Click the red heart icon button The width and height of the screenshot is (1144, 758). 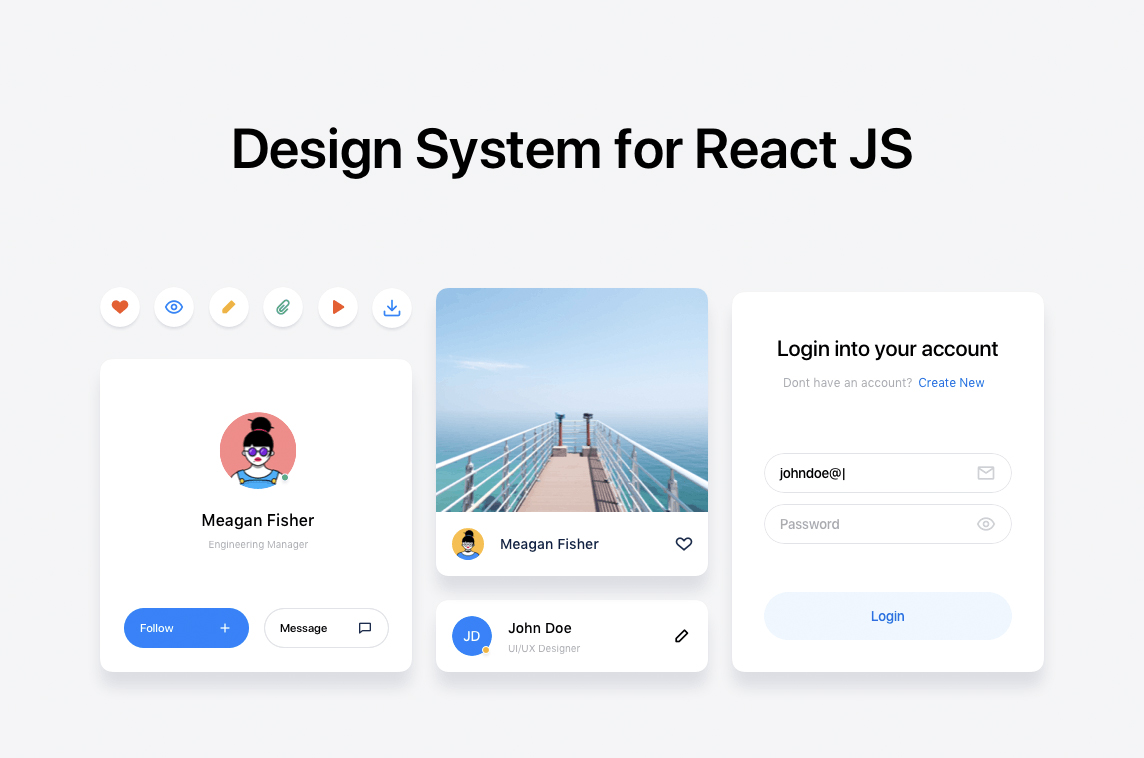120,307
